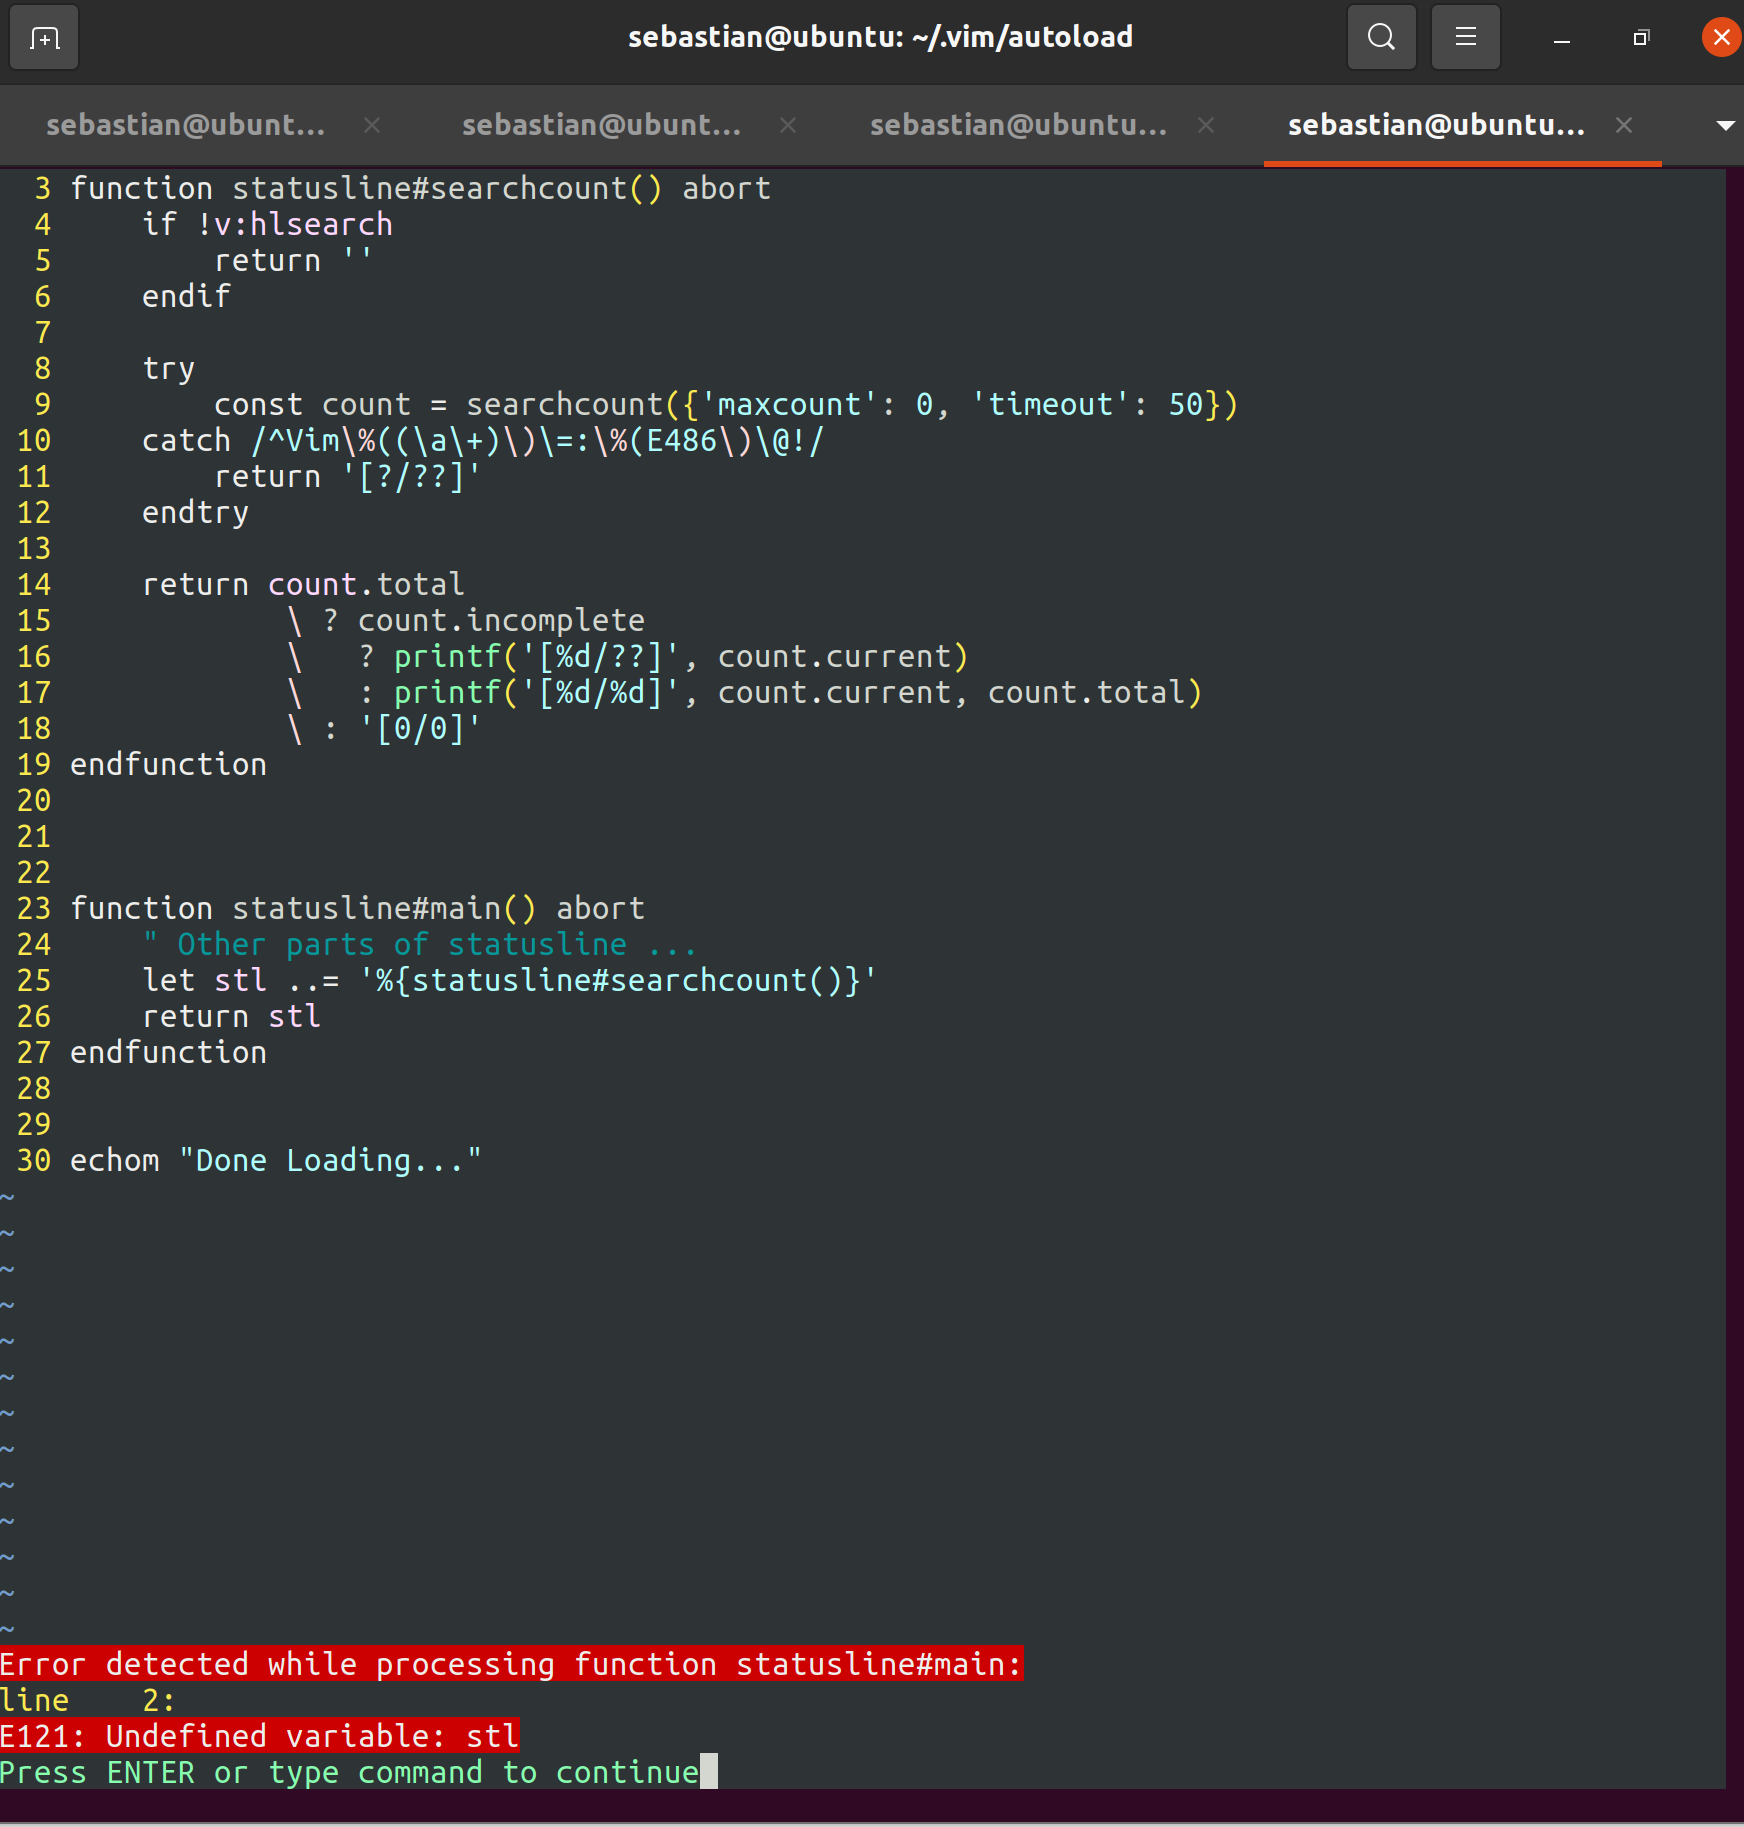Close the second terminal tab

(x=788, y=125)
